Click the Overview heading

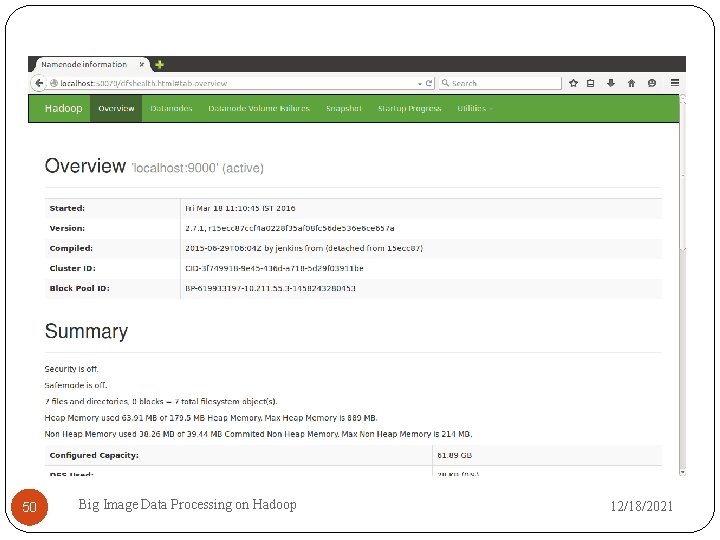click(85, 166)
